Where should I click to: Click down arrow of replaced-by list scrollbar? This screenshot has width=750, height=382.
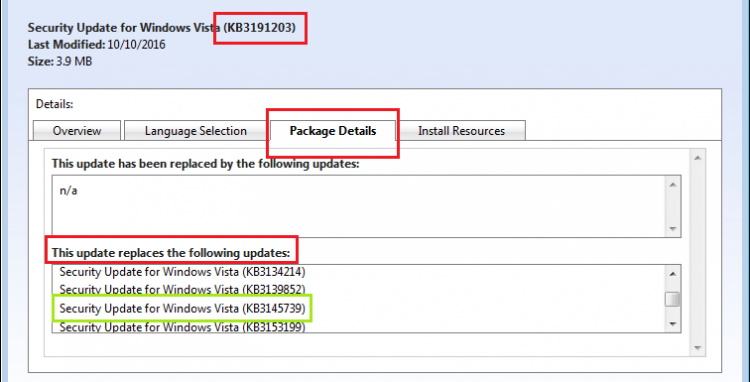tap(673, 229)
